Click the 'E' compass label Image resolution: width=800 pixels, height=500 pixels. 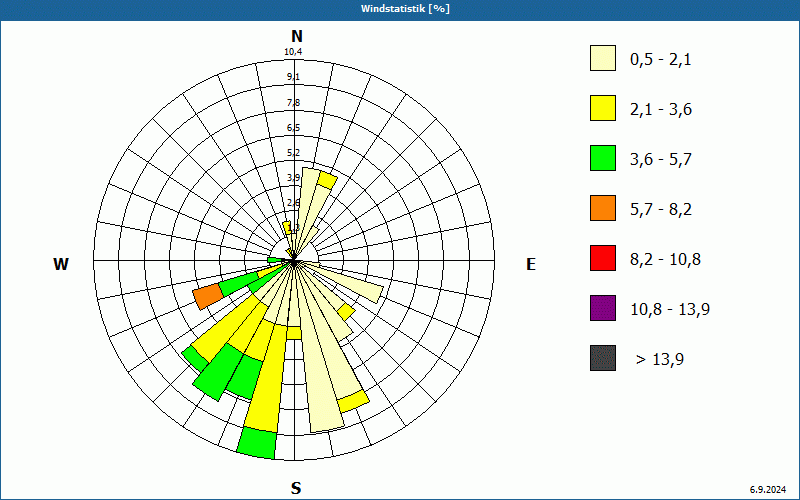pos(531,264)
